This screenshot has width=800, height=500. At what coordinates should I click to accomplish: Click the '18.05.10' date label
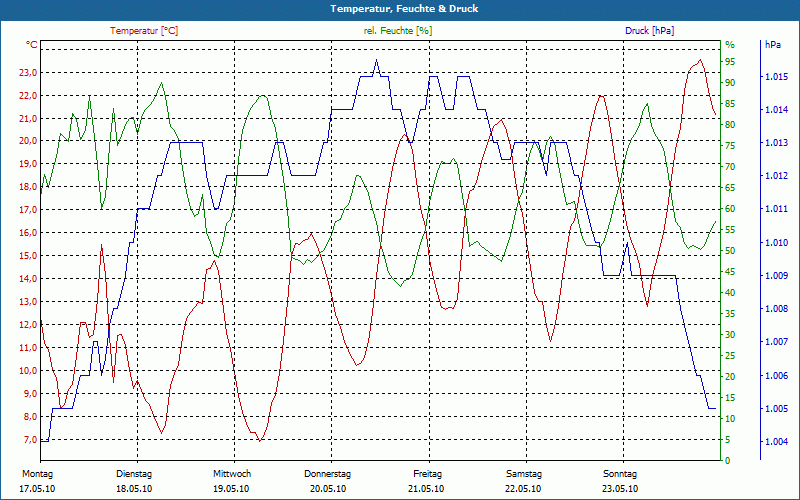[134, 489]
